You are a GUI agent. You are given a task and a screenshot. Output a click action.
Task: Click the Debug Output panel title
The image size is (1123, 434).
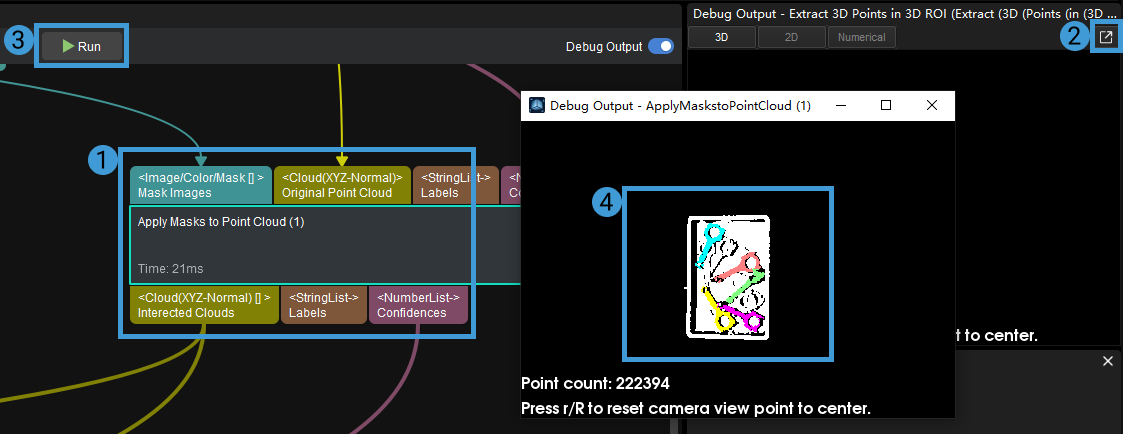click(904, 14)
